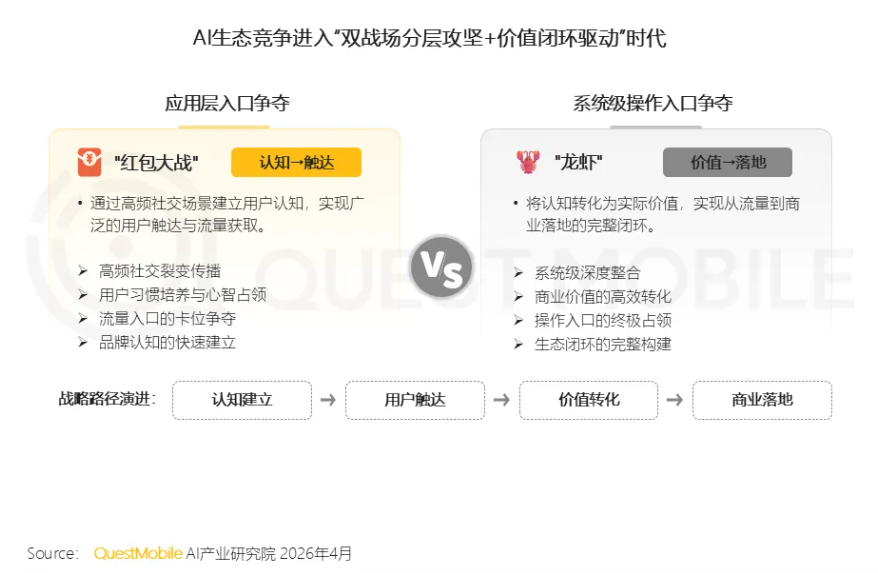Image resolution: width=878 pixels, height=573 pixels.
Task: Click the "红包大战" title text
Action: tap(156, 163)
